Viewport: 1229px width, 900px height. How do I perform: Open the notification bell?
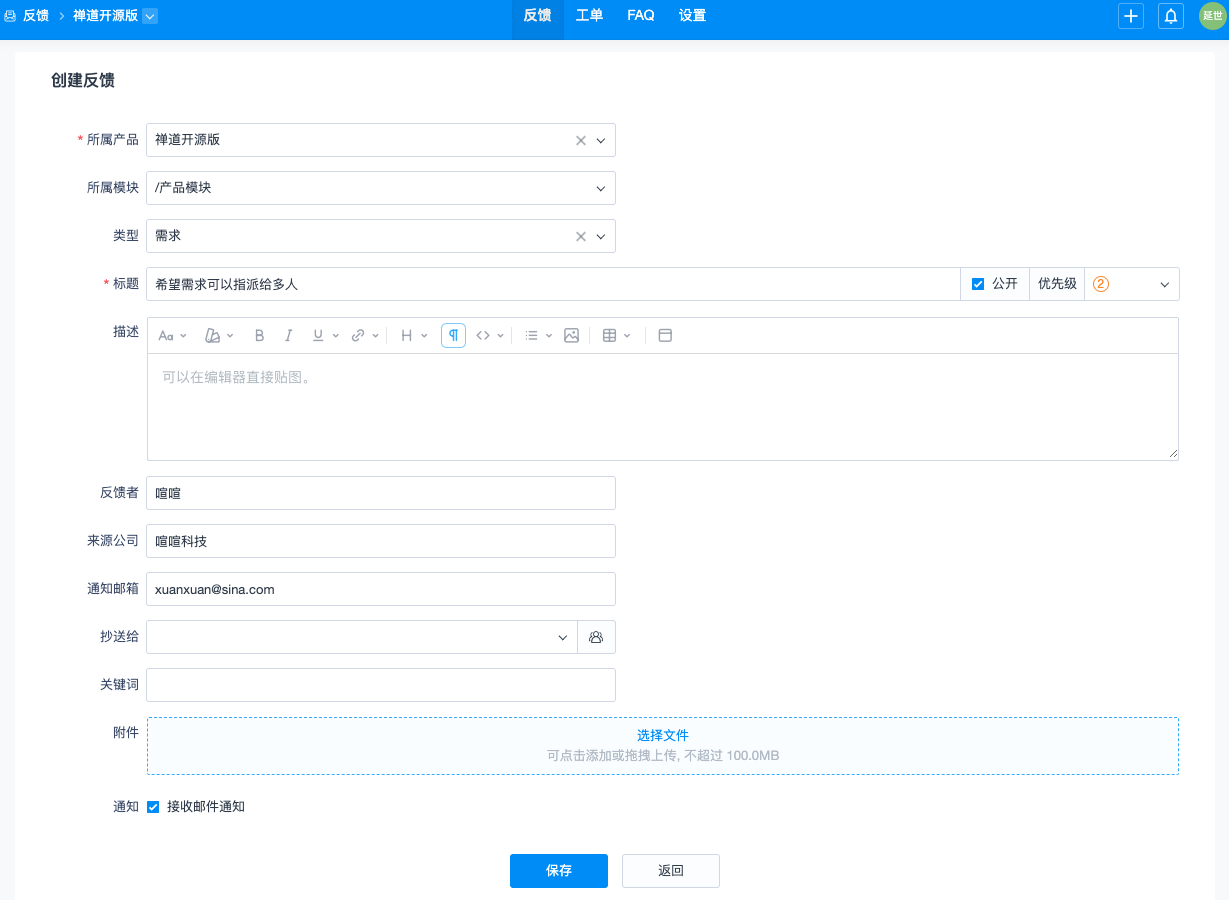[1171, 16]
